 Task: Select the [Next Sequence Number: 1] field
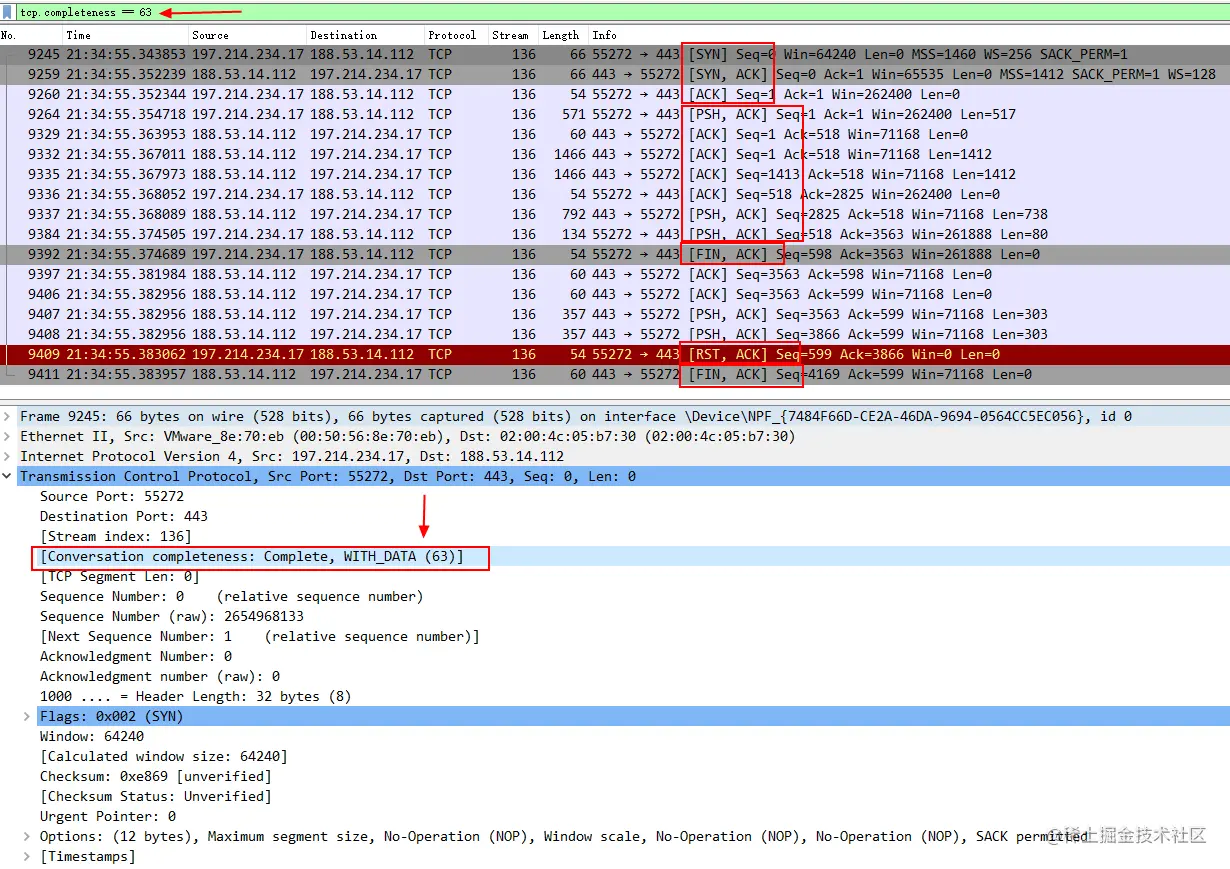pos(260,636)
